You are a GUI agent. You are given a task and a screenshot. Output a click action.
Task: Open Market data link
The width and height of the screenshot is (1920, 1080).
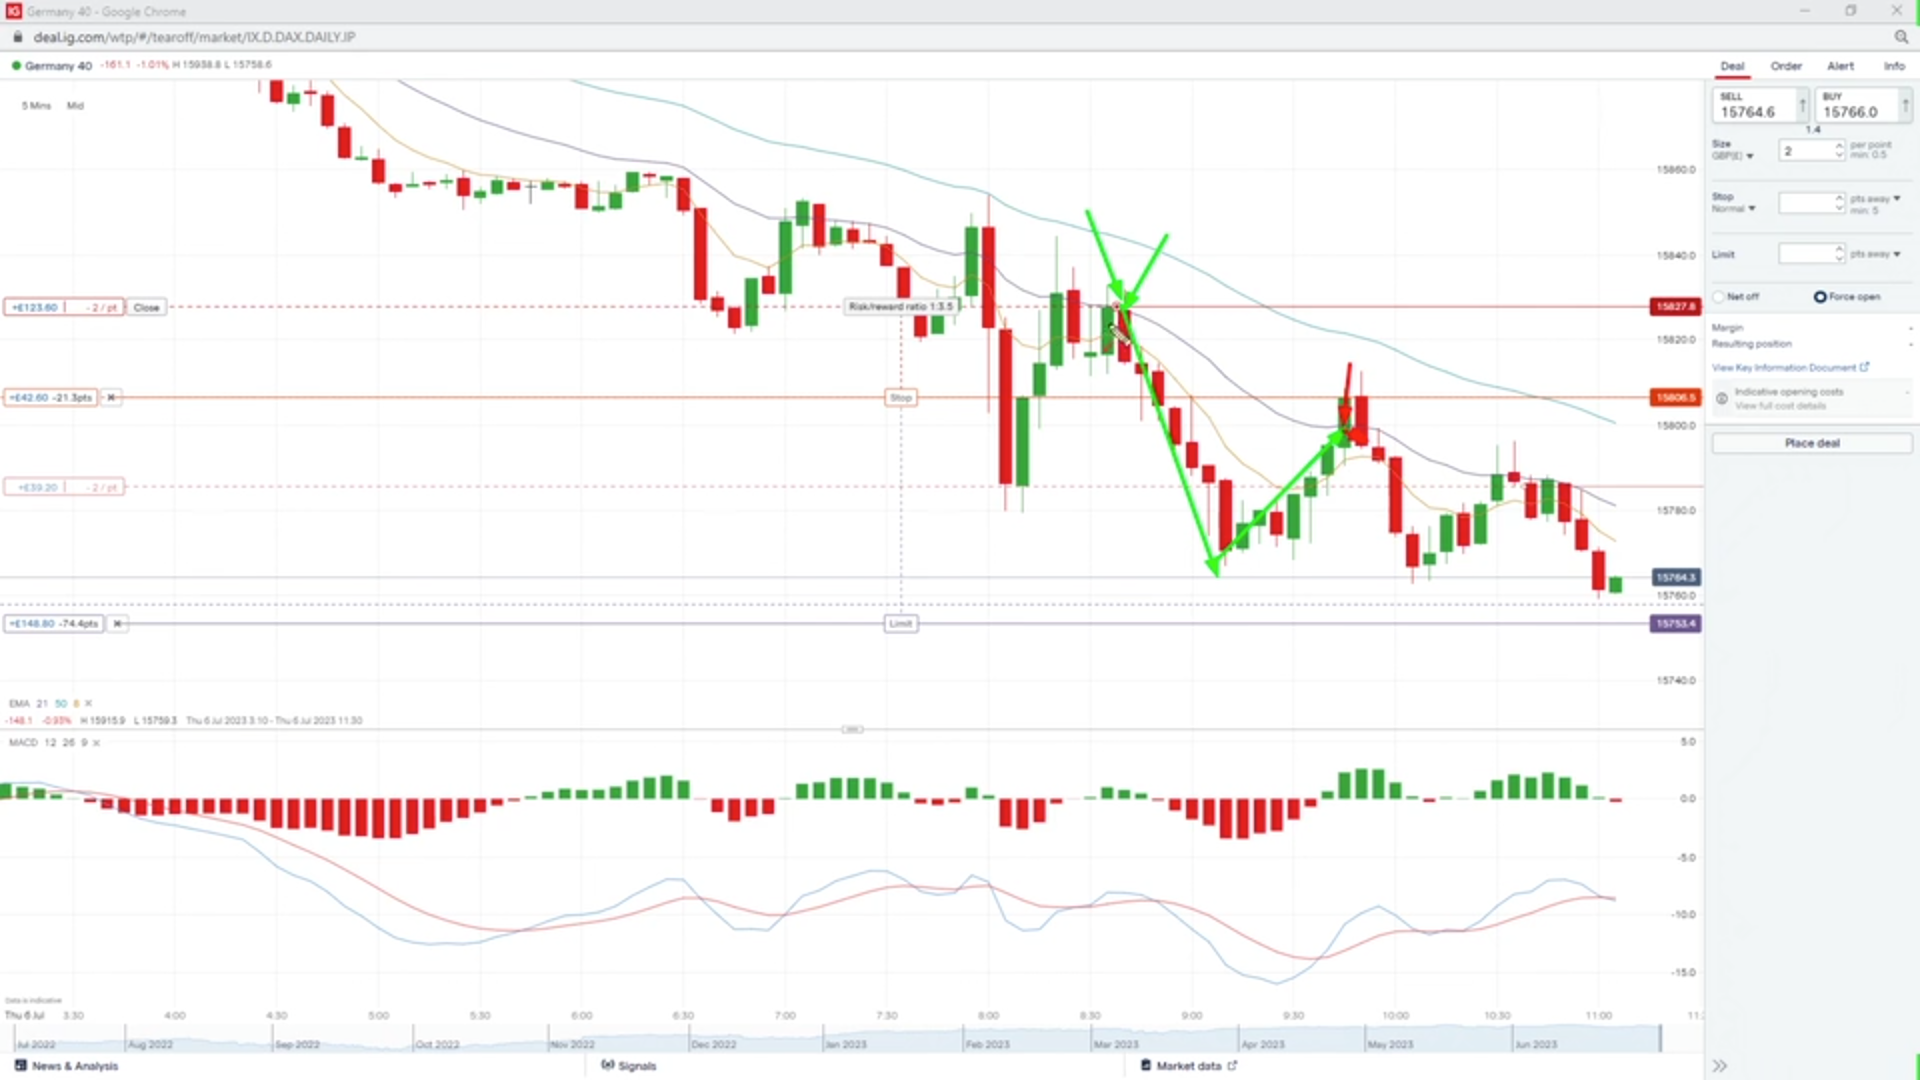pos(1189,1066)
